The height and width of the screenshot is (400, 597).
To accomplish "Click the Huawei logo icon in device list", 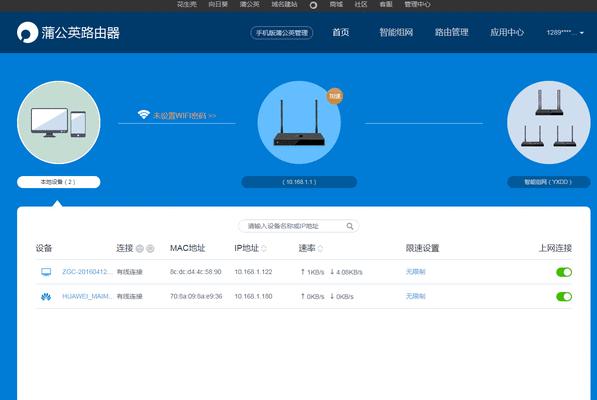I will point(46,296).
